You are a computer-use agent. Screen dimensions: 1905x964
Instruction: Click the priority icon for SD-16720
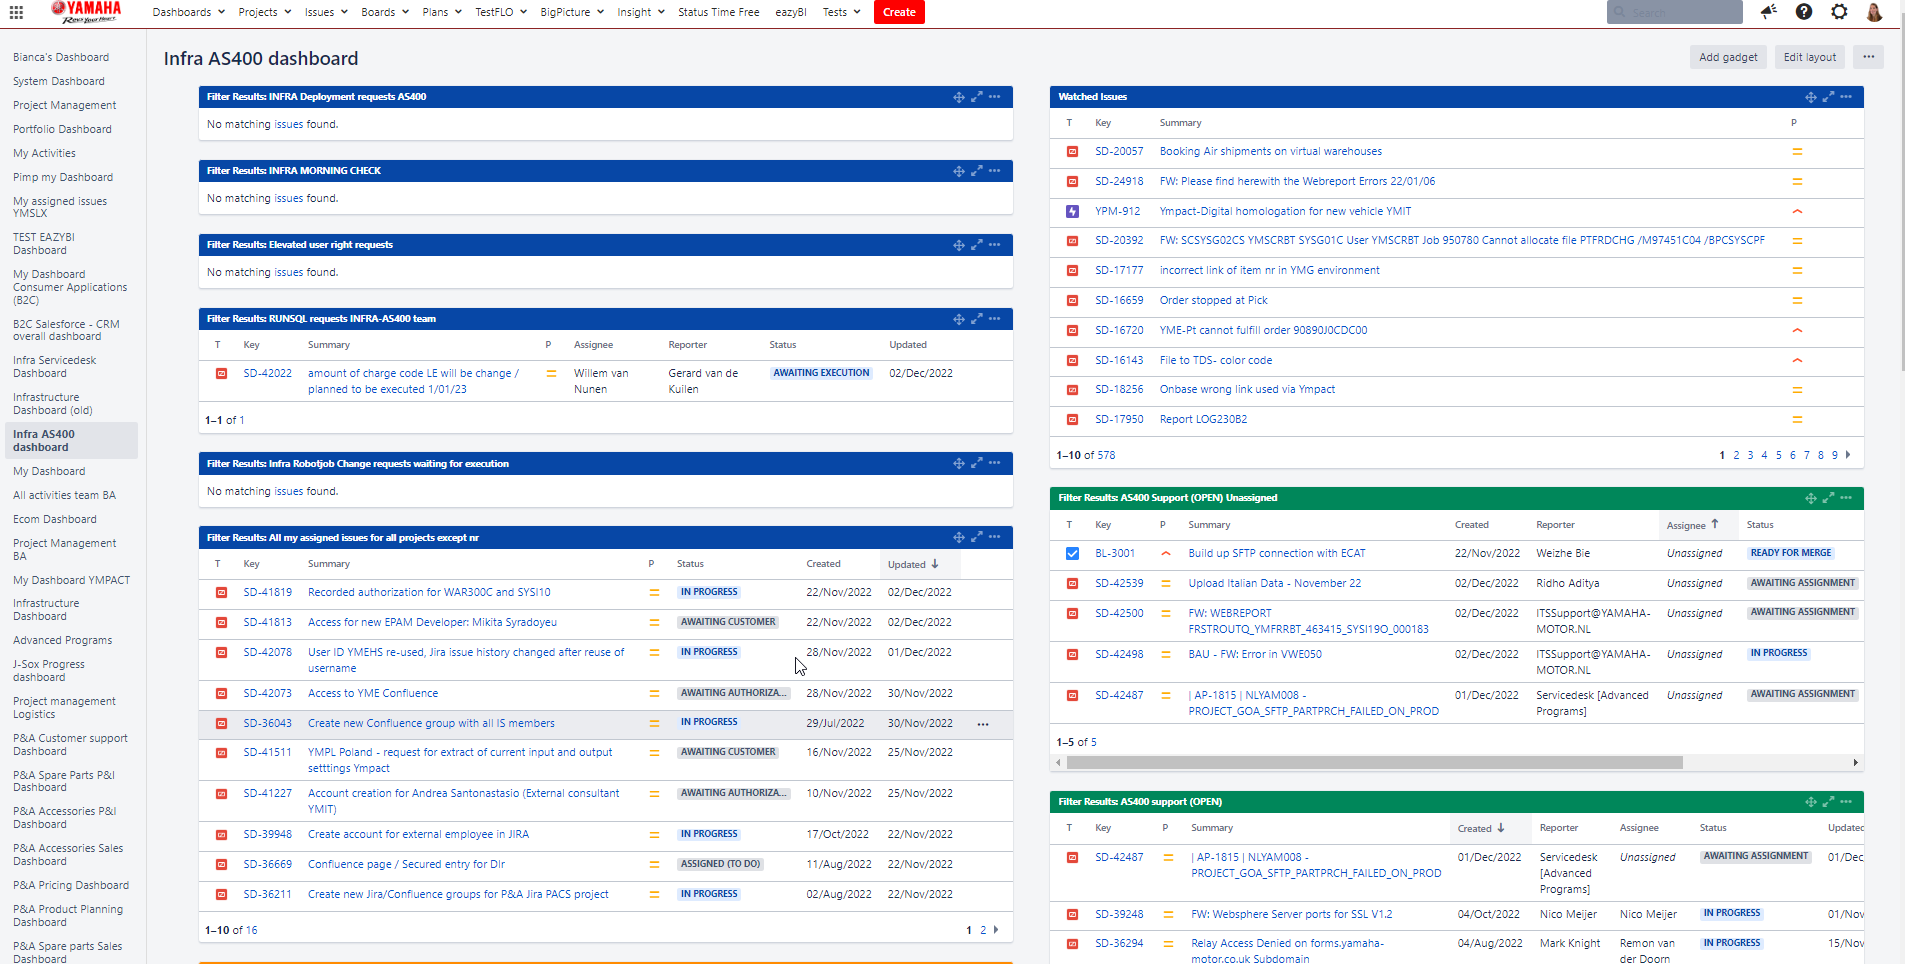tap(1797, 330)
